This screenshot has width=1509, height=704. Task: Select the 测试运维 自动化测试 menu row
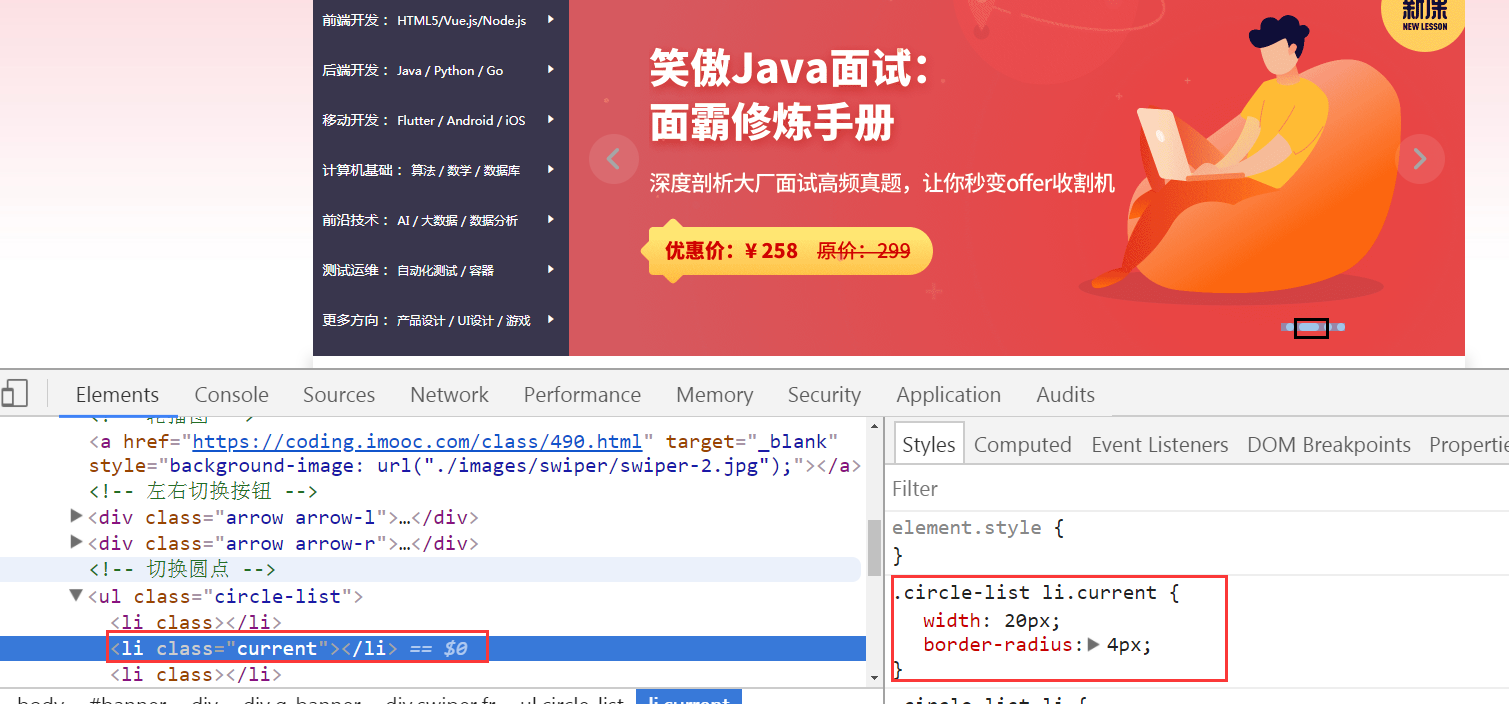[x=441, y=270]
